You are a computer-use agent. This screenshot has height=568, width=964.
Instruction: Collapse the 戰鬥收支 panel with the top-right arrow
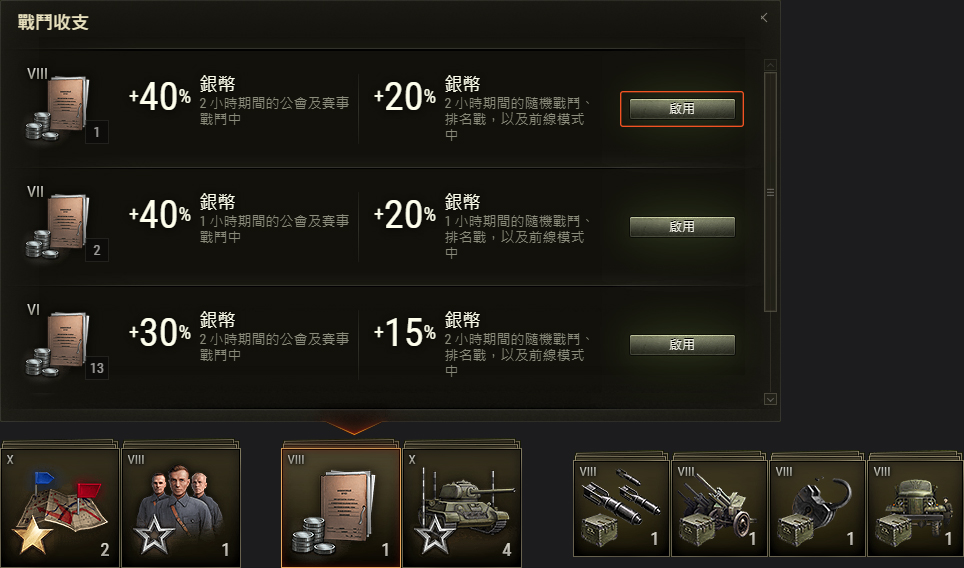pyautogui.click(x=764, y=18)
